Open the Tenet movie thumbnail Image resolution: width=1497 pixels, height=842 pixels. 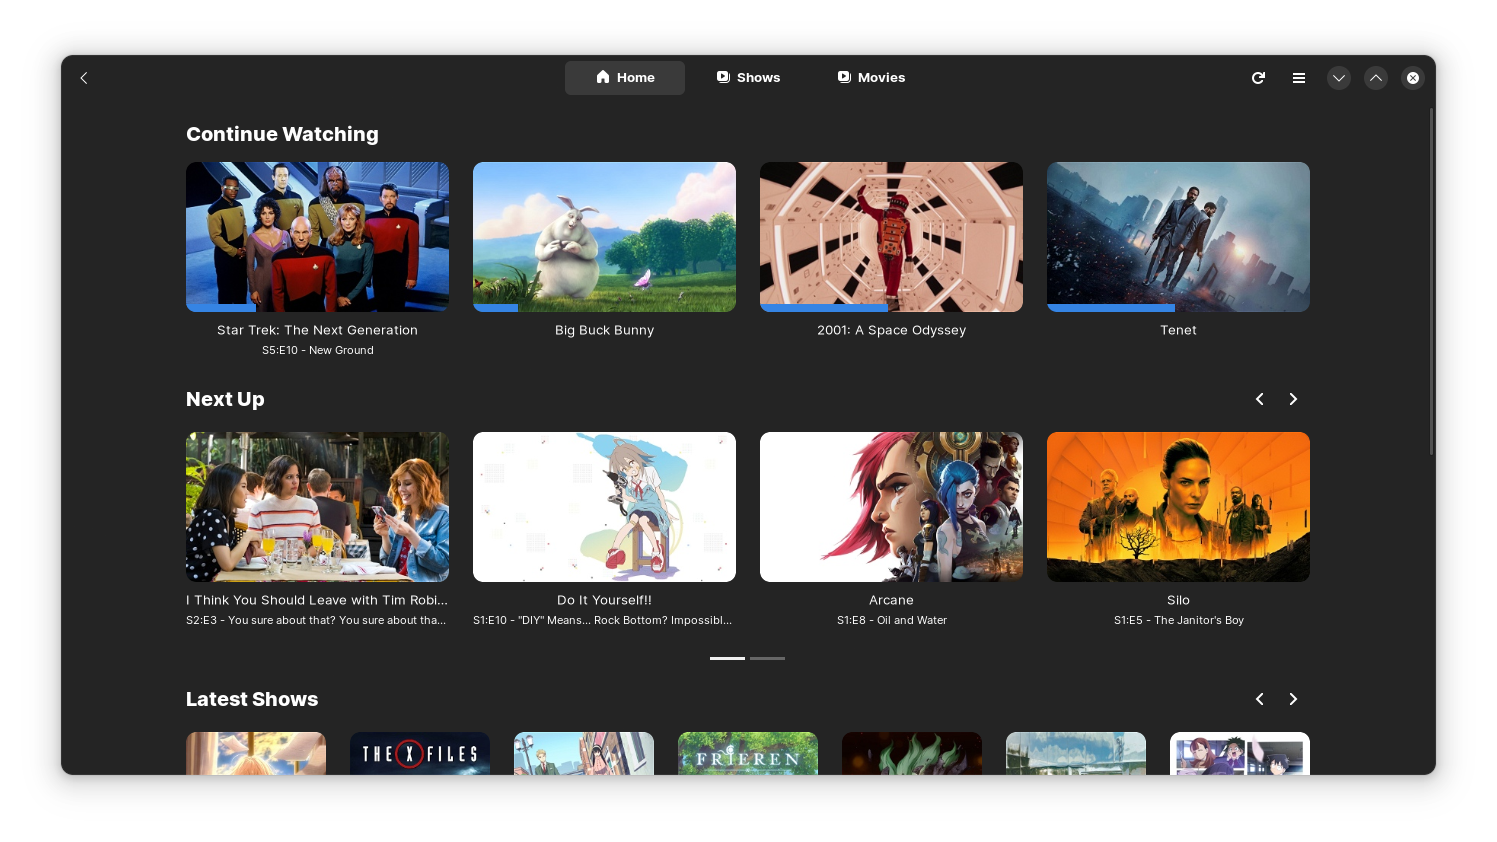1178,237
